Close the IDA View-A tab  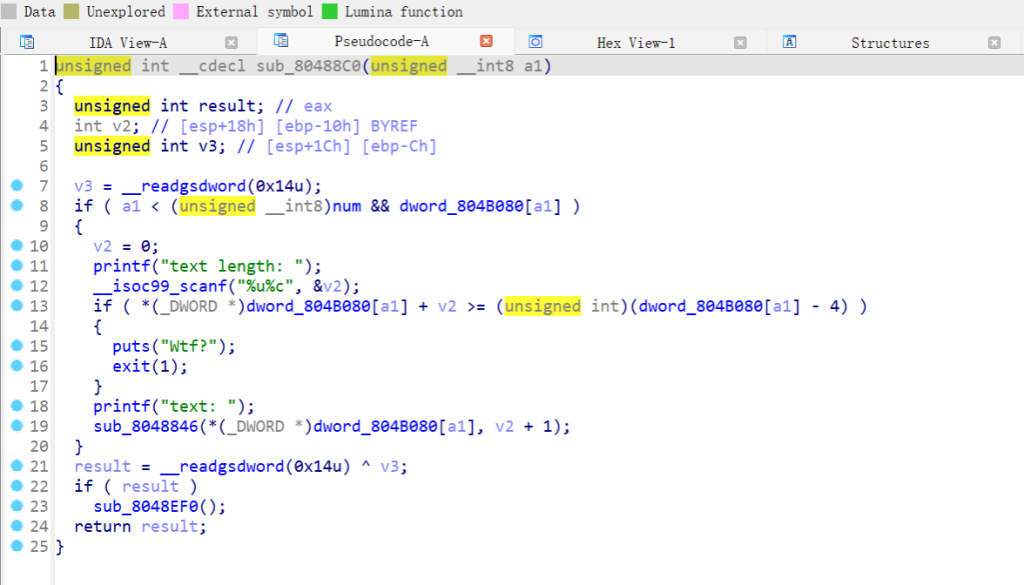point(231,42)
